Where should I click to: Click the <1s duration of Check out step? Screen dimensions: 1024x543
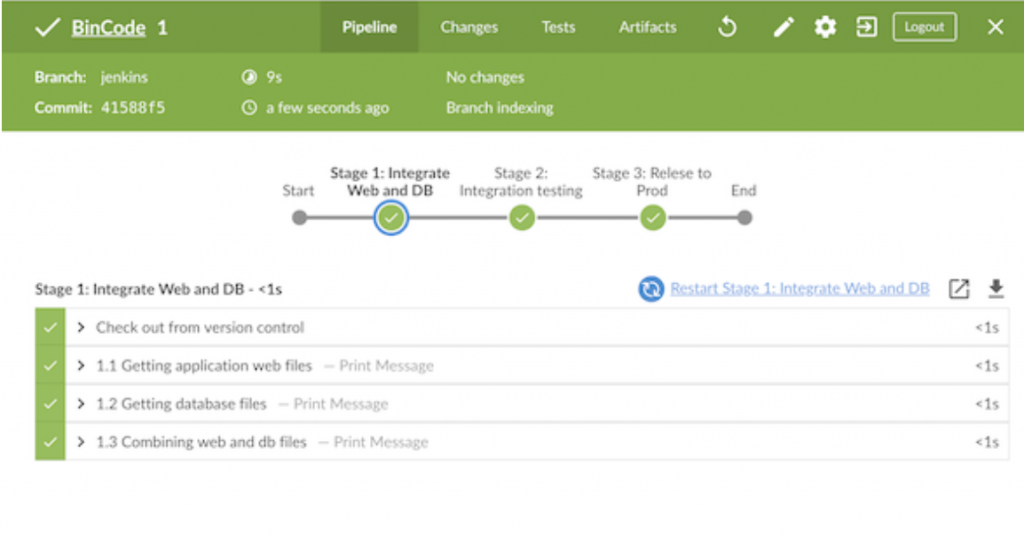[987, 327]
